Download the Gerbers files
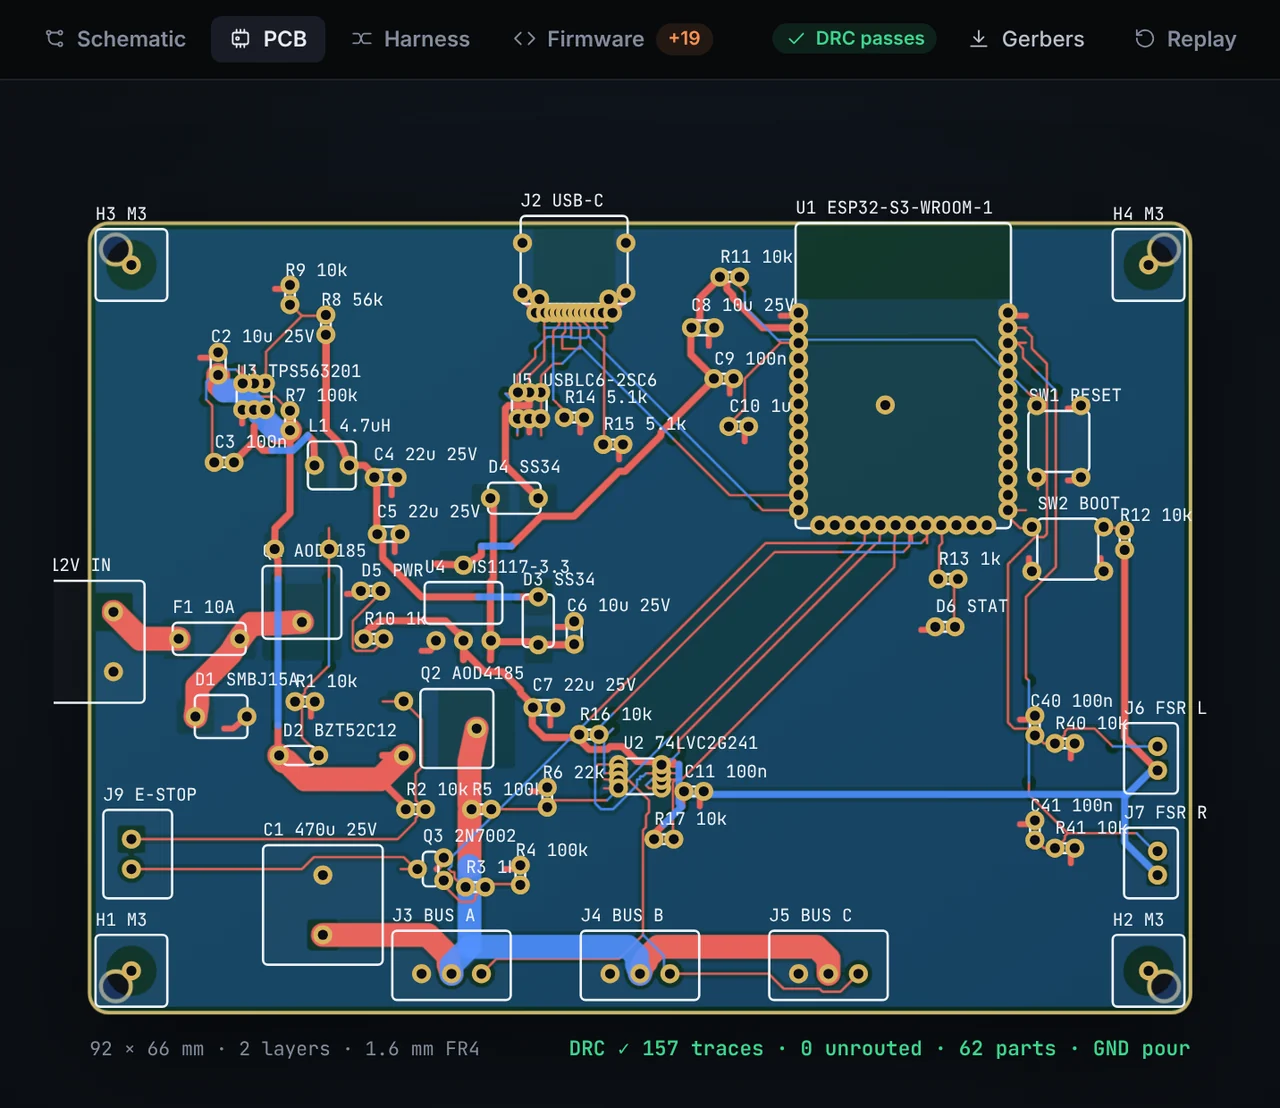 pyautogui.click(x=1027, y=39)
